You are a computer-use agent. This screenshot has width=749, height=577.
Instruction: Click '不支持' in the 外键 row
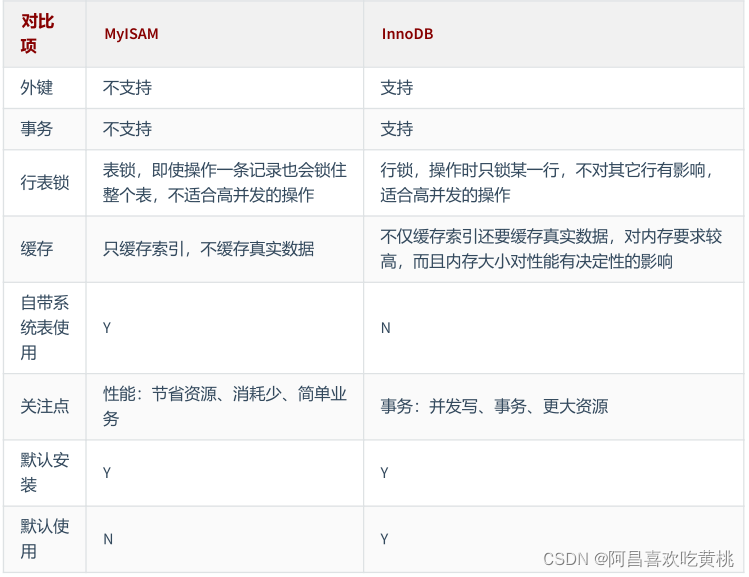[x=127, y=88]
